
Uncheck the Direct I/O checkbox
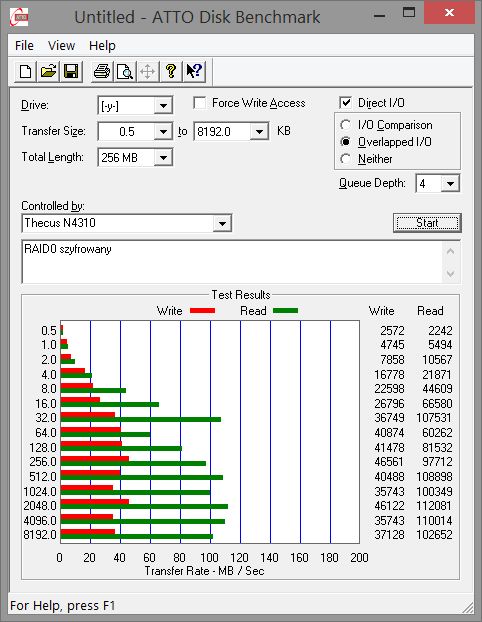(x=346, y=103)
